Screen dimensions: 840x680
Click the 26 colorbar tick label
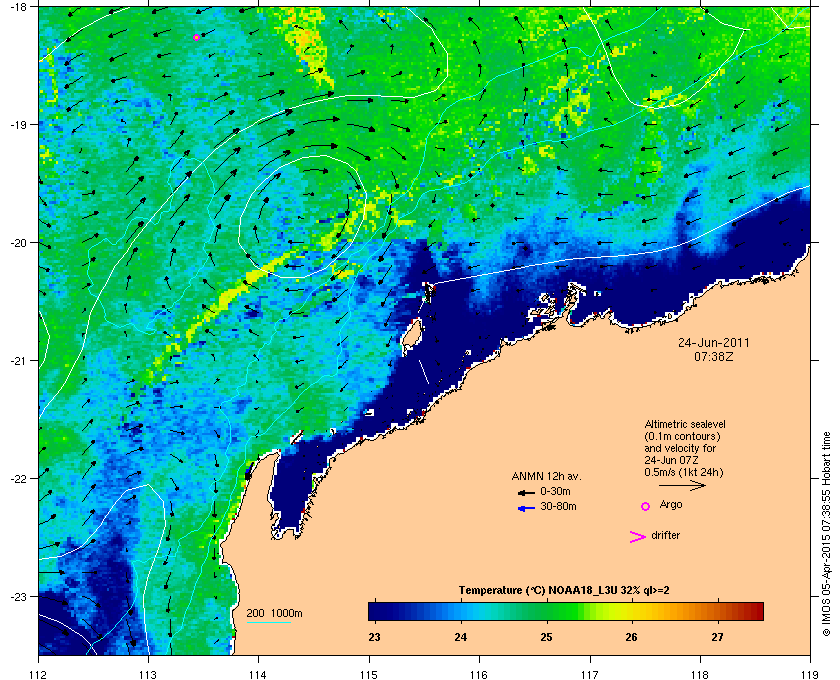pos(632,637)
